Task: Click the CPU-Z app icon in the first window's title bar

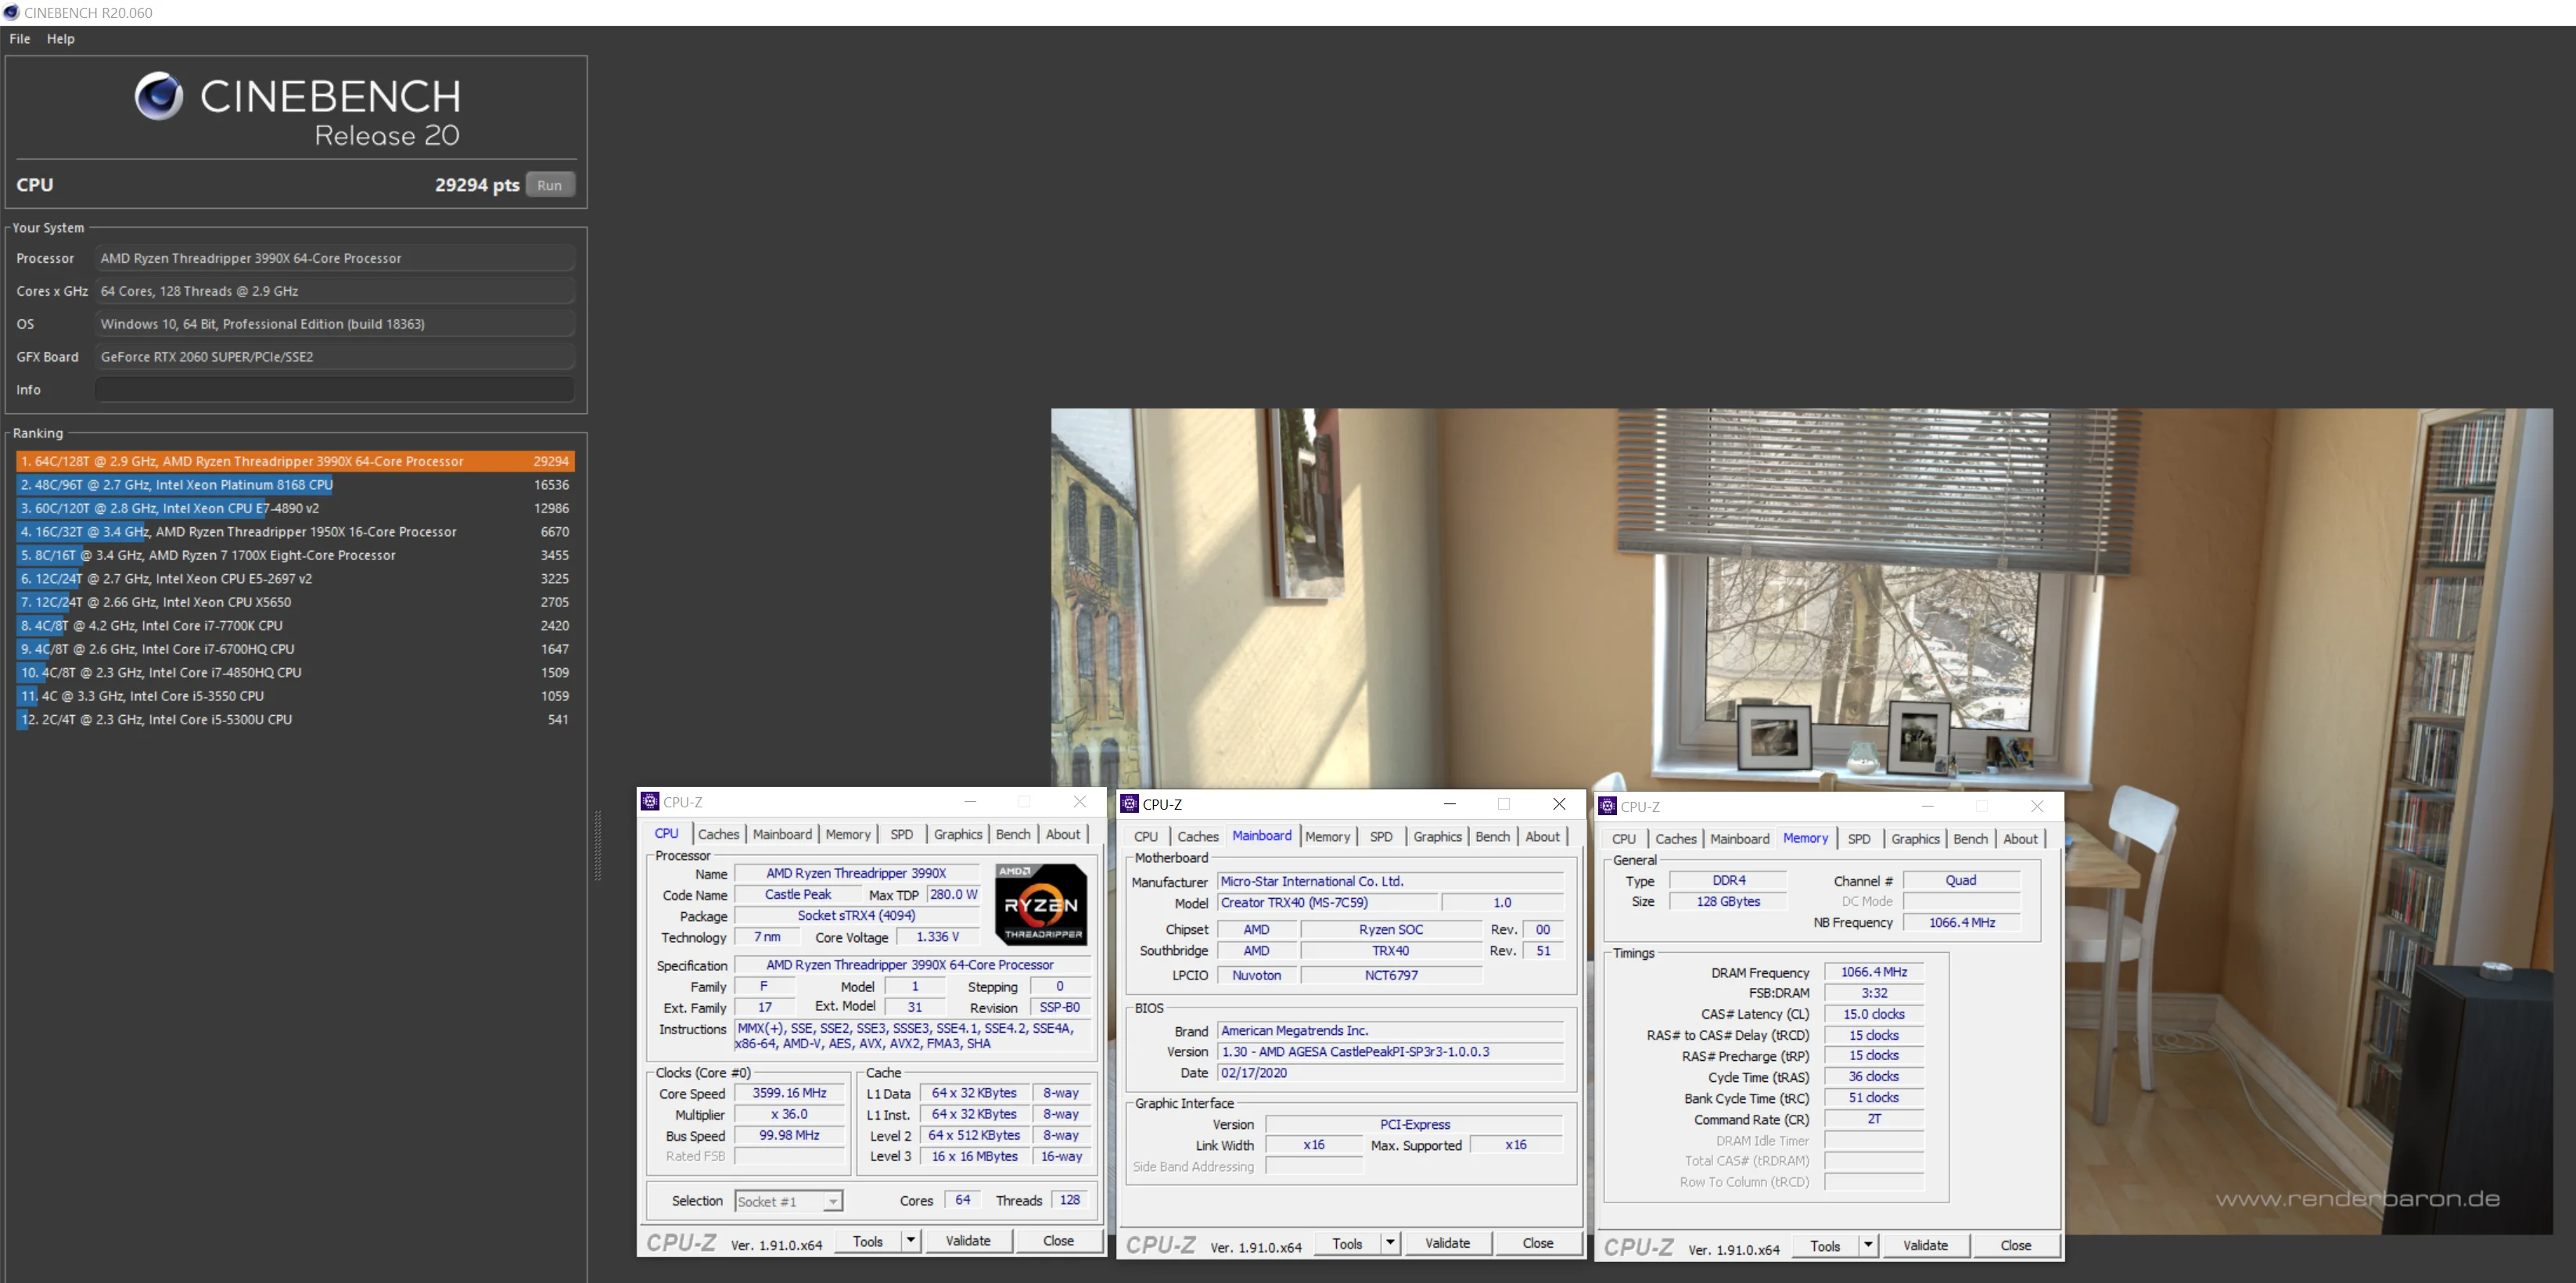Action: pyautogui.click(x=650, y=801)
